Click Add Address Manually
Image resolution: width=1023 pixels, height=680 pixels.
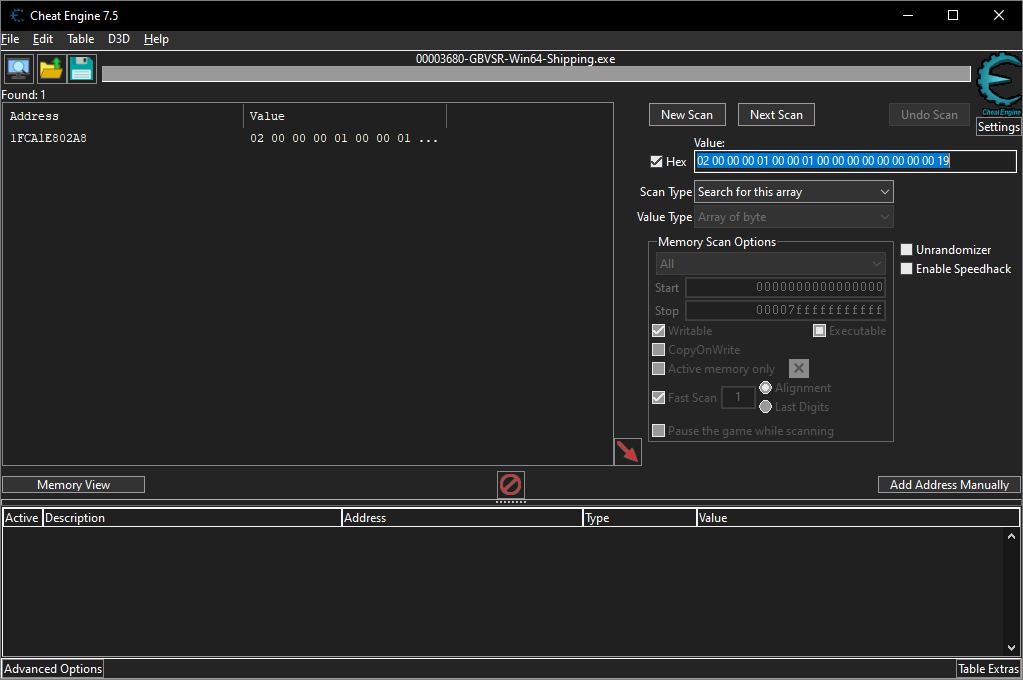pos(949,485)
